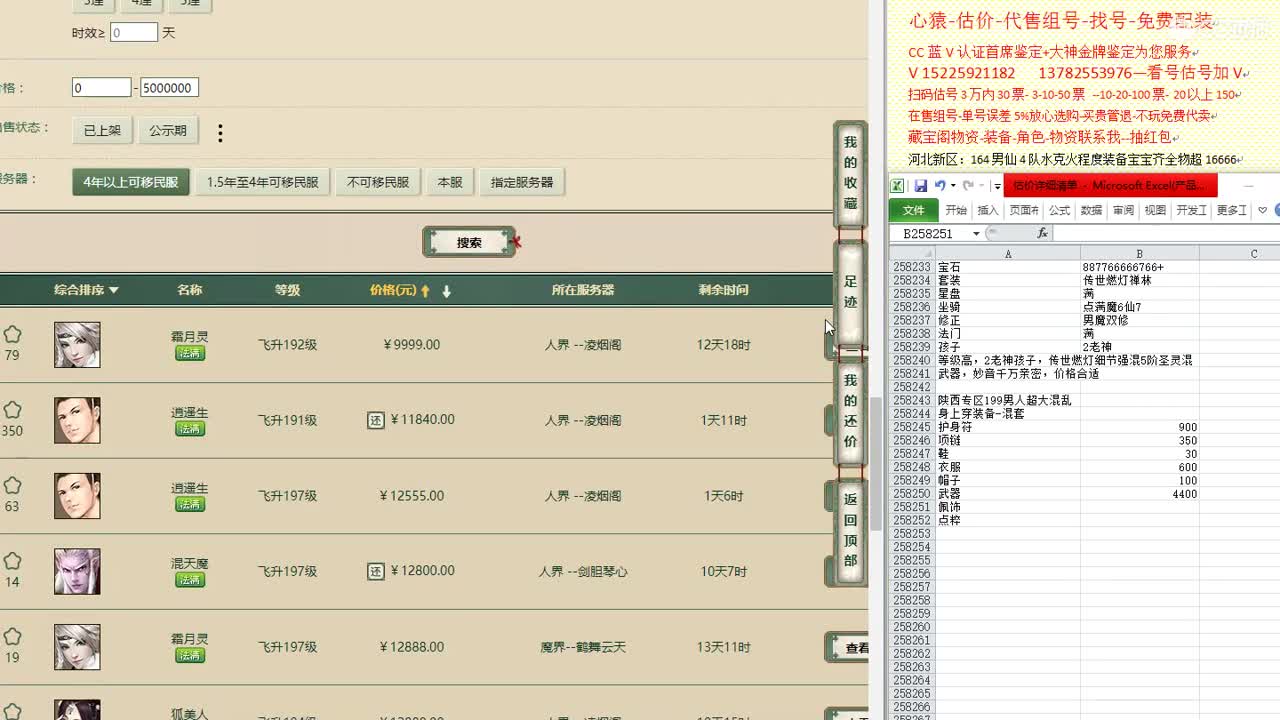The image size is (1280, 720).
Task: Favorite the listing with 63 stars
Action: [x=12, y=485]
